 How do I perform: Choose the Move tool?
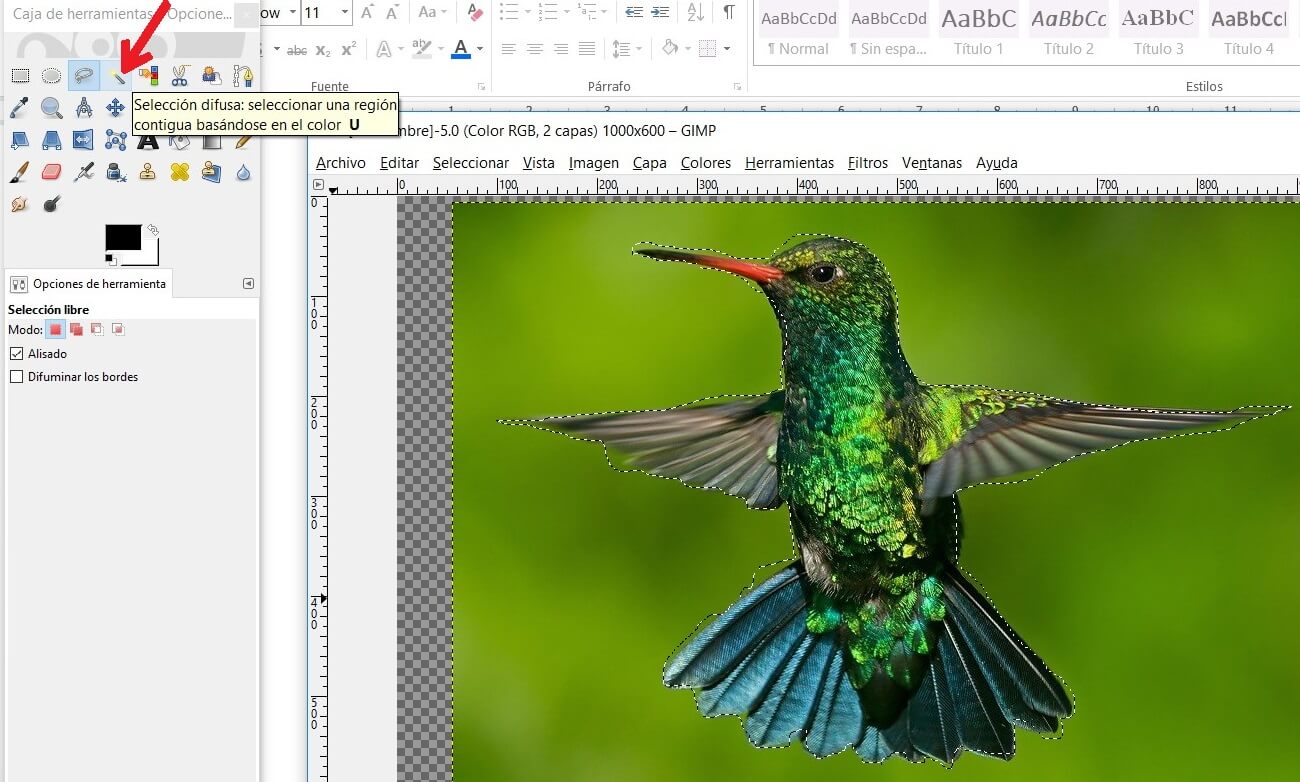click(x=116, y=108)
